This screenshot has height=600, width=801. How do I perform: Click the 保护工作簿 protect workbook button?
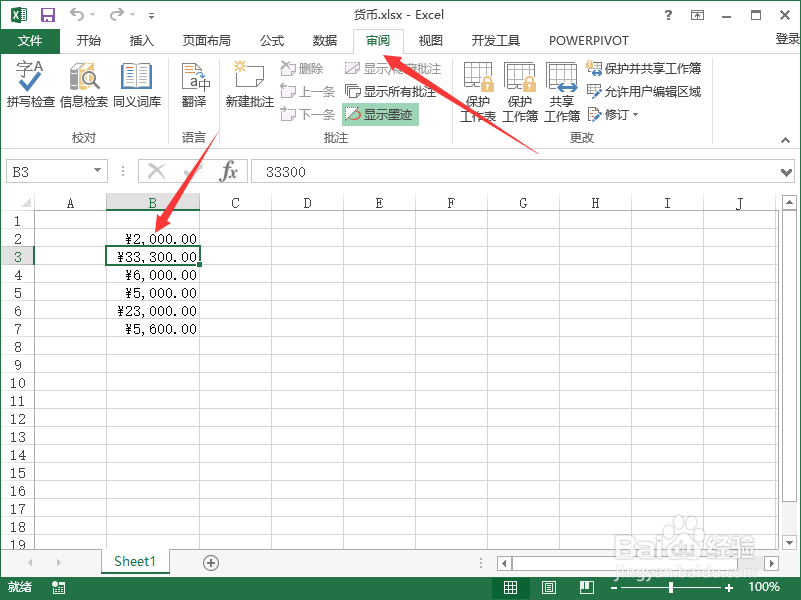click(x=520, y=93)
